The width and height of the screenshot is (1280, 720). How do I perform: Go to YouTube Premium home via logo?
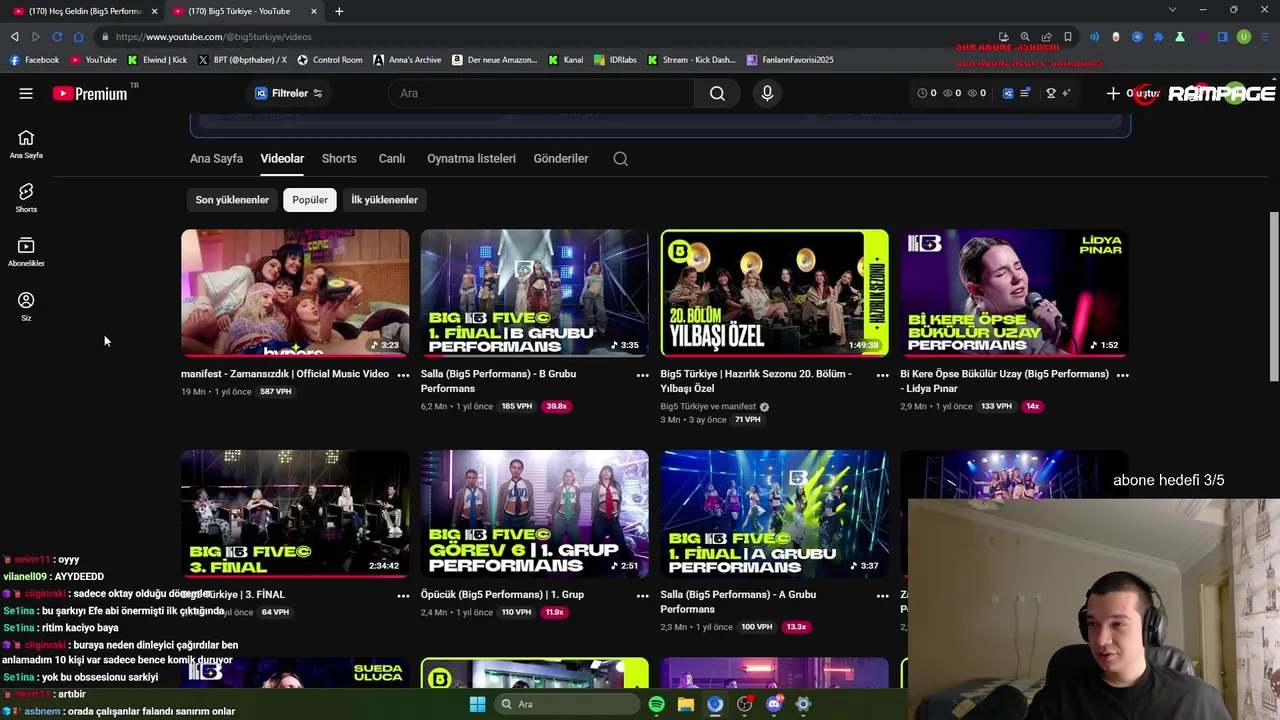coord(90,93)
